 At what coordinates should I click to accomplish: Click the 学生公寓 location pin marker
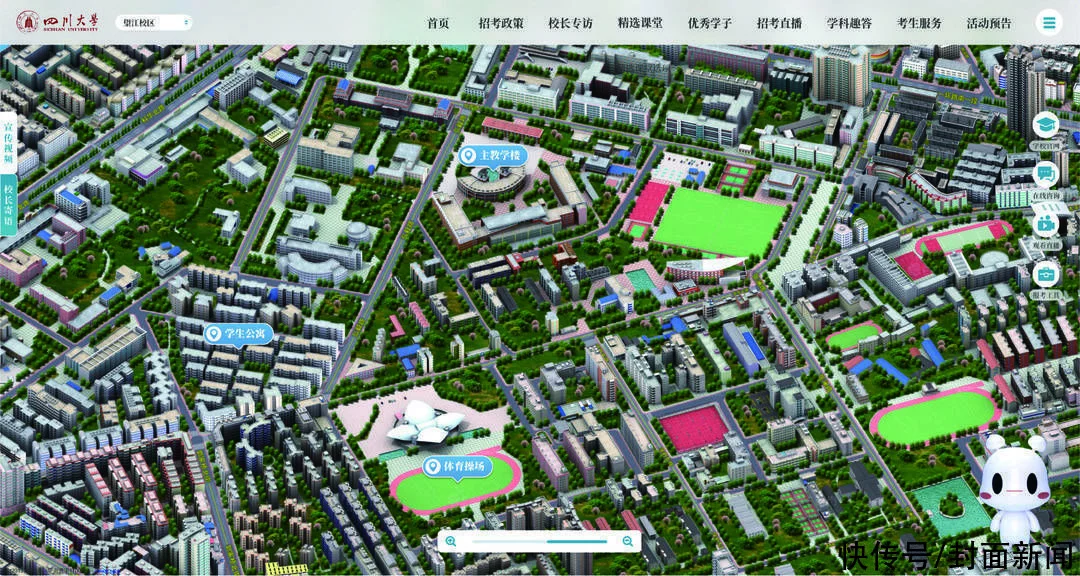point(239,336)
